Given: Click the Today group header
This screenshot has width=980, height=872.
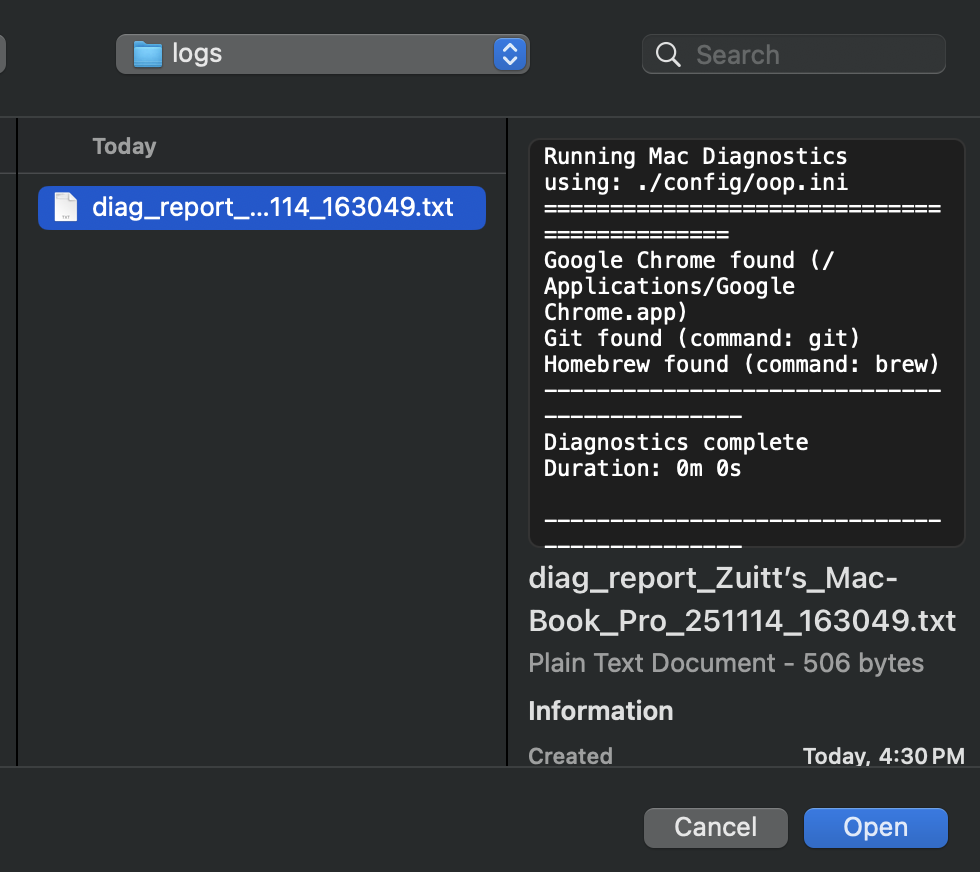Looking at the screenshot, I should coord(124,146).
